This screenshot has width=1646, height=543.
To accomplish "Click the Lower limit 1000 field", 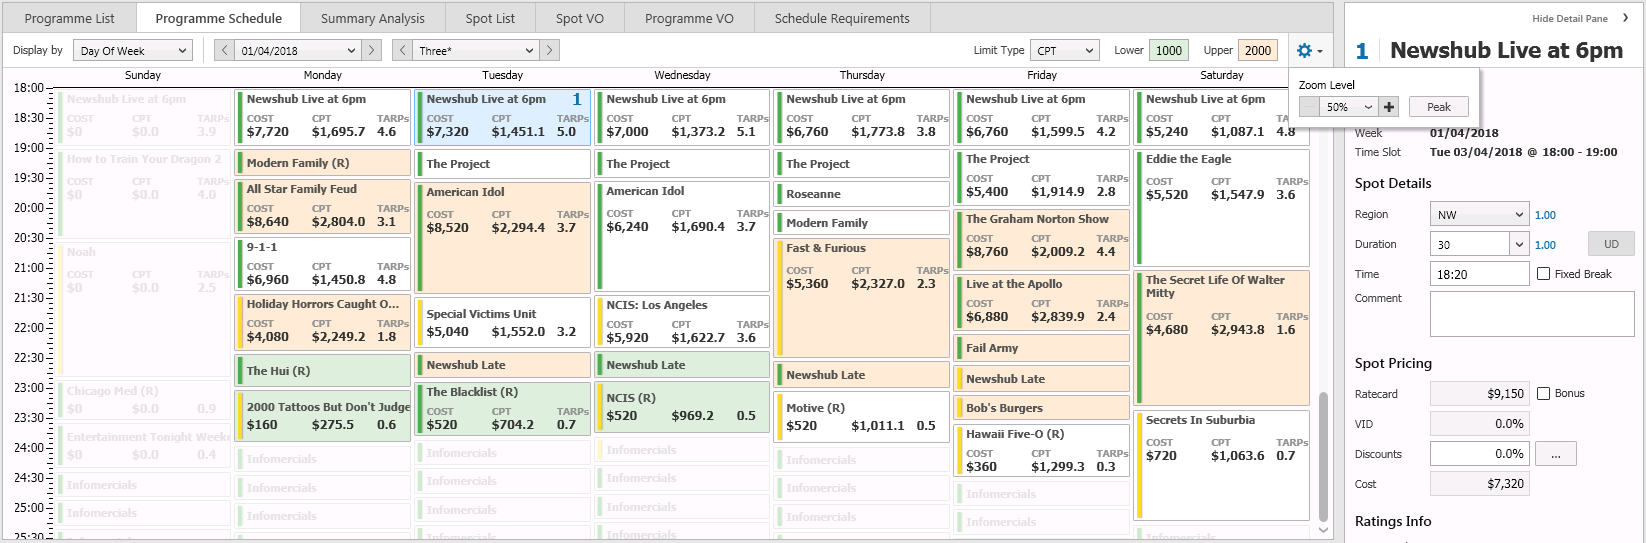I will pyautogui.click(x=1169, y=50).
